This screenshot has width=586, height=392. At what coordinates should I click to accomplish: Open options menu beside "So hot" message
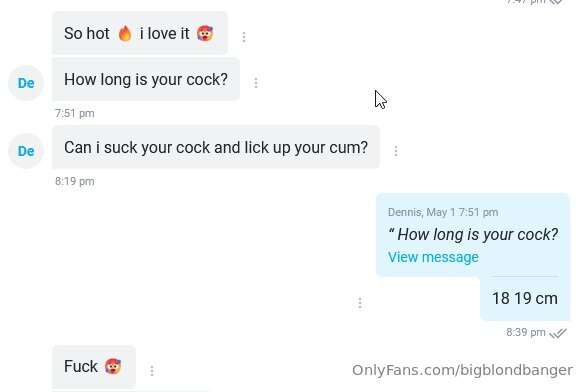click(x=244, y=37)
